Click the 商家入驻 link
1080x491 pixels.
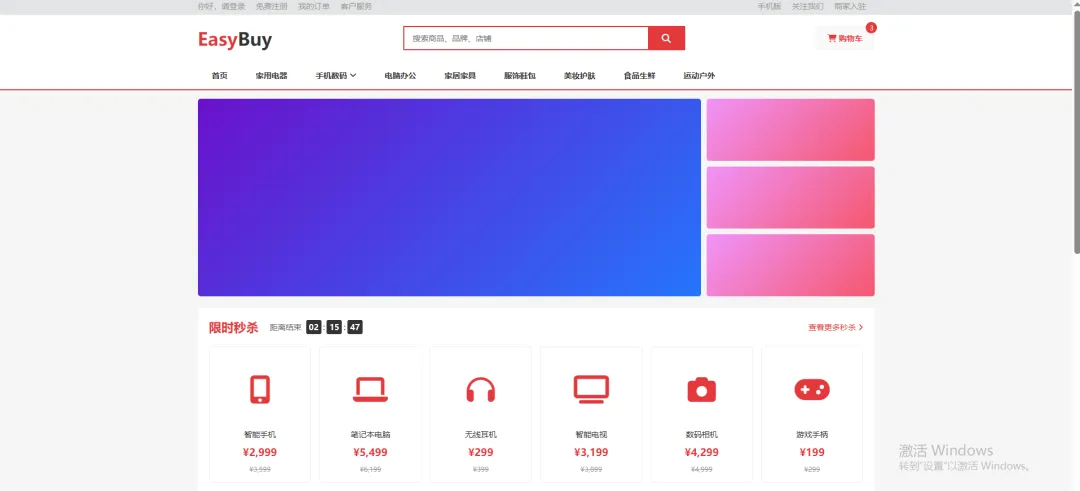click(850, 6)
